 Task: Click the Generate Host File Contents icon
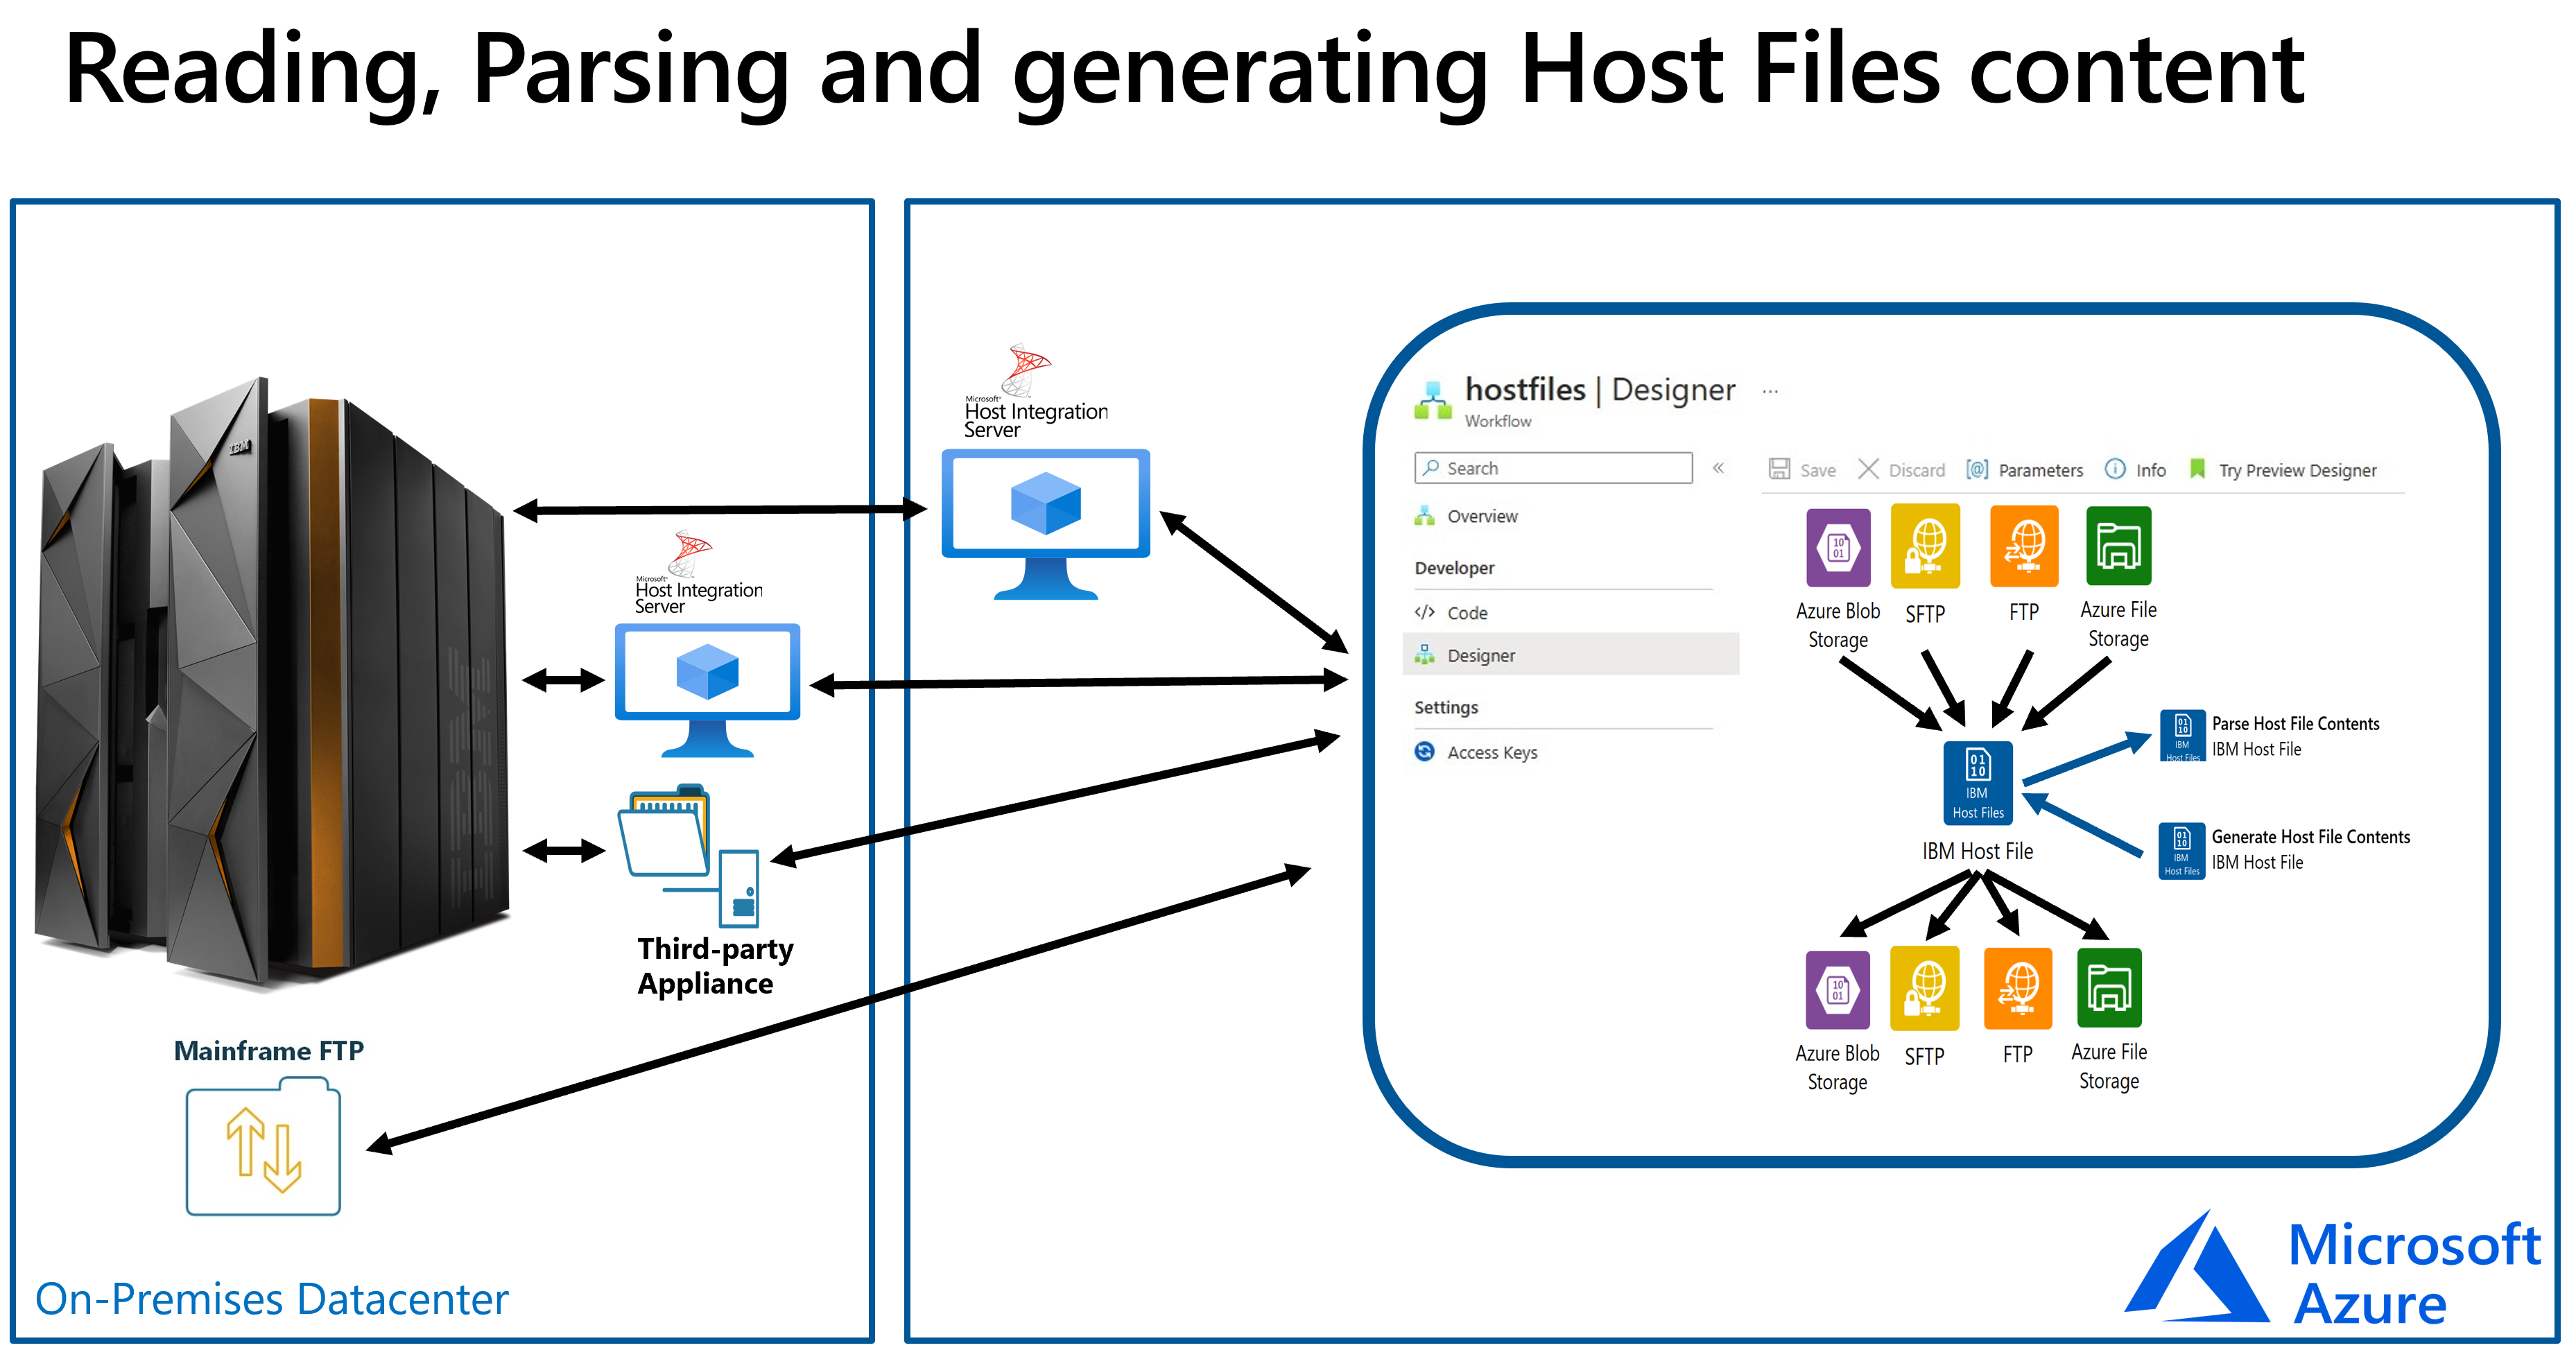pos(2181,850)
